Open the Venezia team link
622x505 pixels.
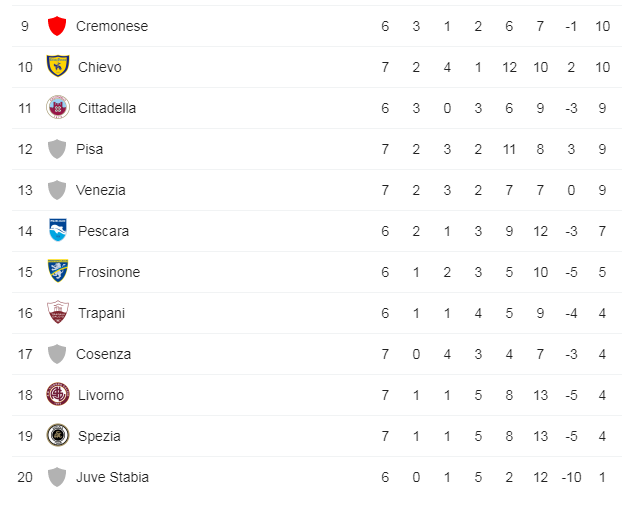pyautogui.click(x=101, y=190)
